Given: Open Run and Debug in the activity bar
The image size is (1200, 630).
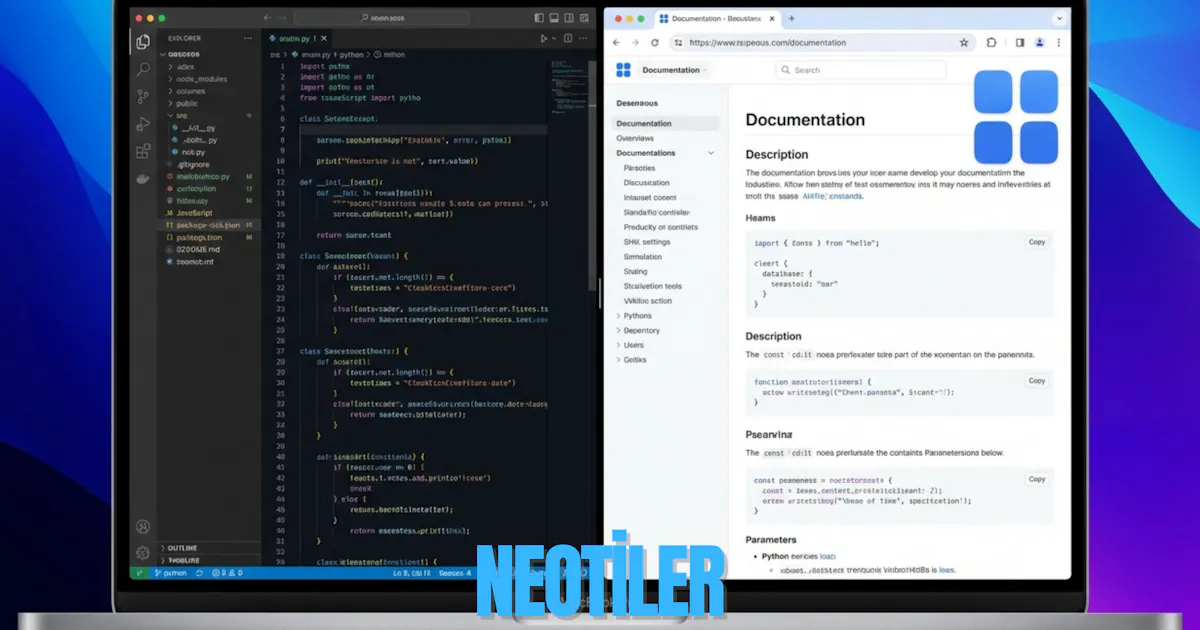Looking at the screenshot, I should [143, 124].
